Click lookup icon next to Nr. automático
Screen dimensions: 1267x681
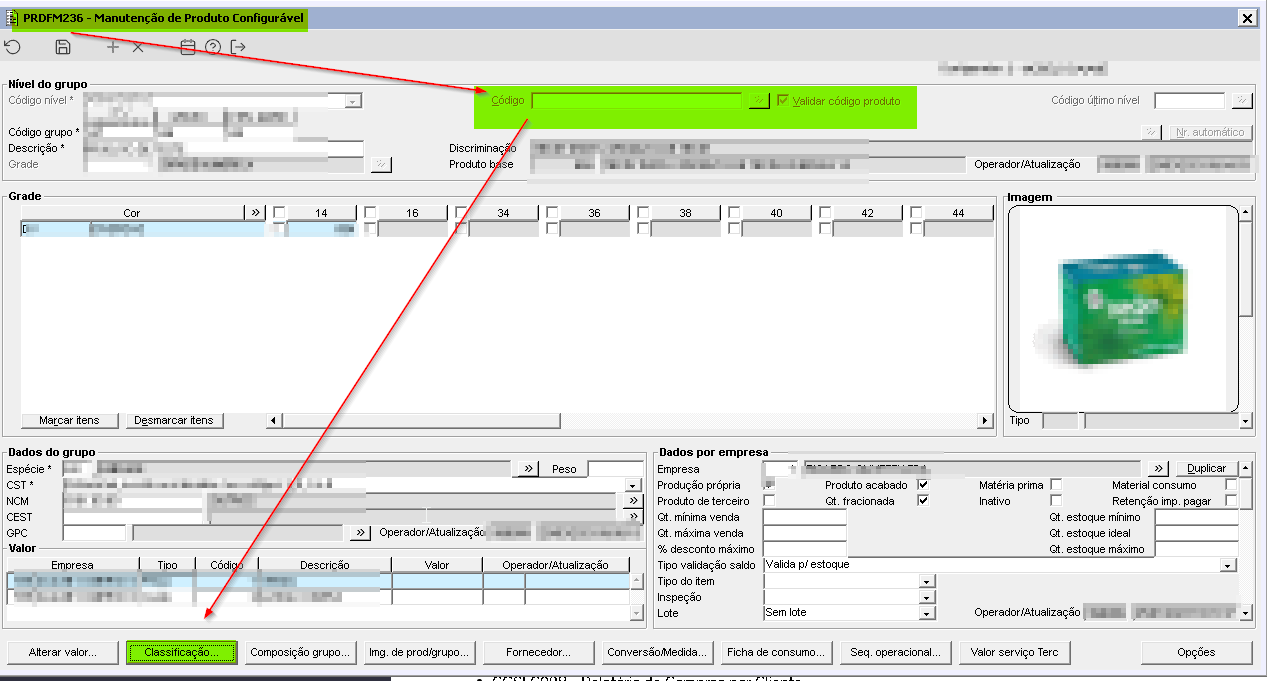[1151, 132]
